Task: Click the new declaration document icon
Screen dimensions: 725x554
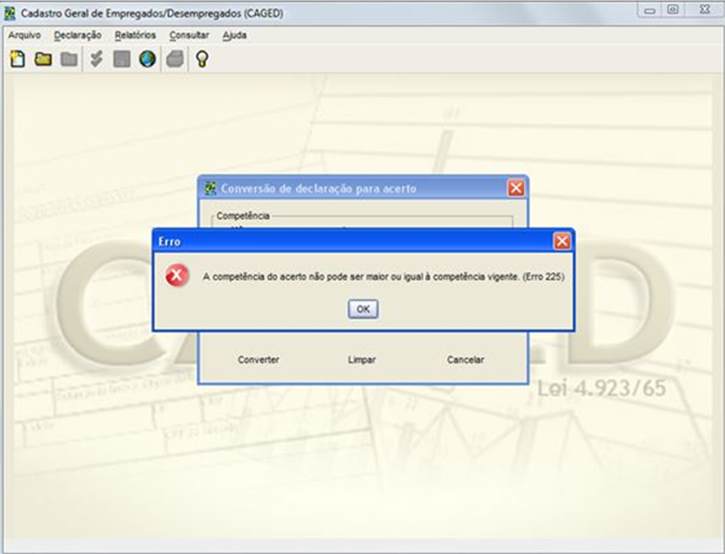Action: 18,59
